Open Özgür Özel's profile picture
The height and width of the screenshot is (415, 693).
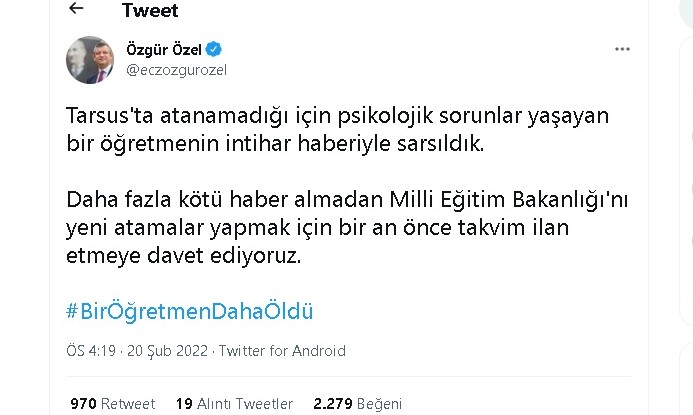pyautogui.click(x=87, y=59)
